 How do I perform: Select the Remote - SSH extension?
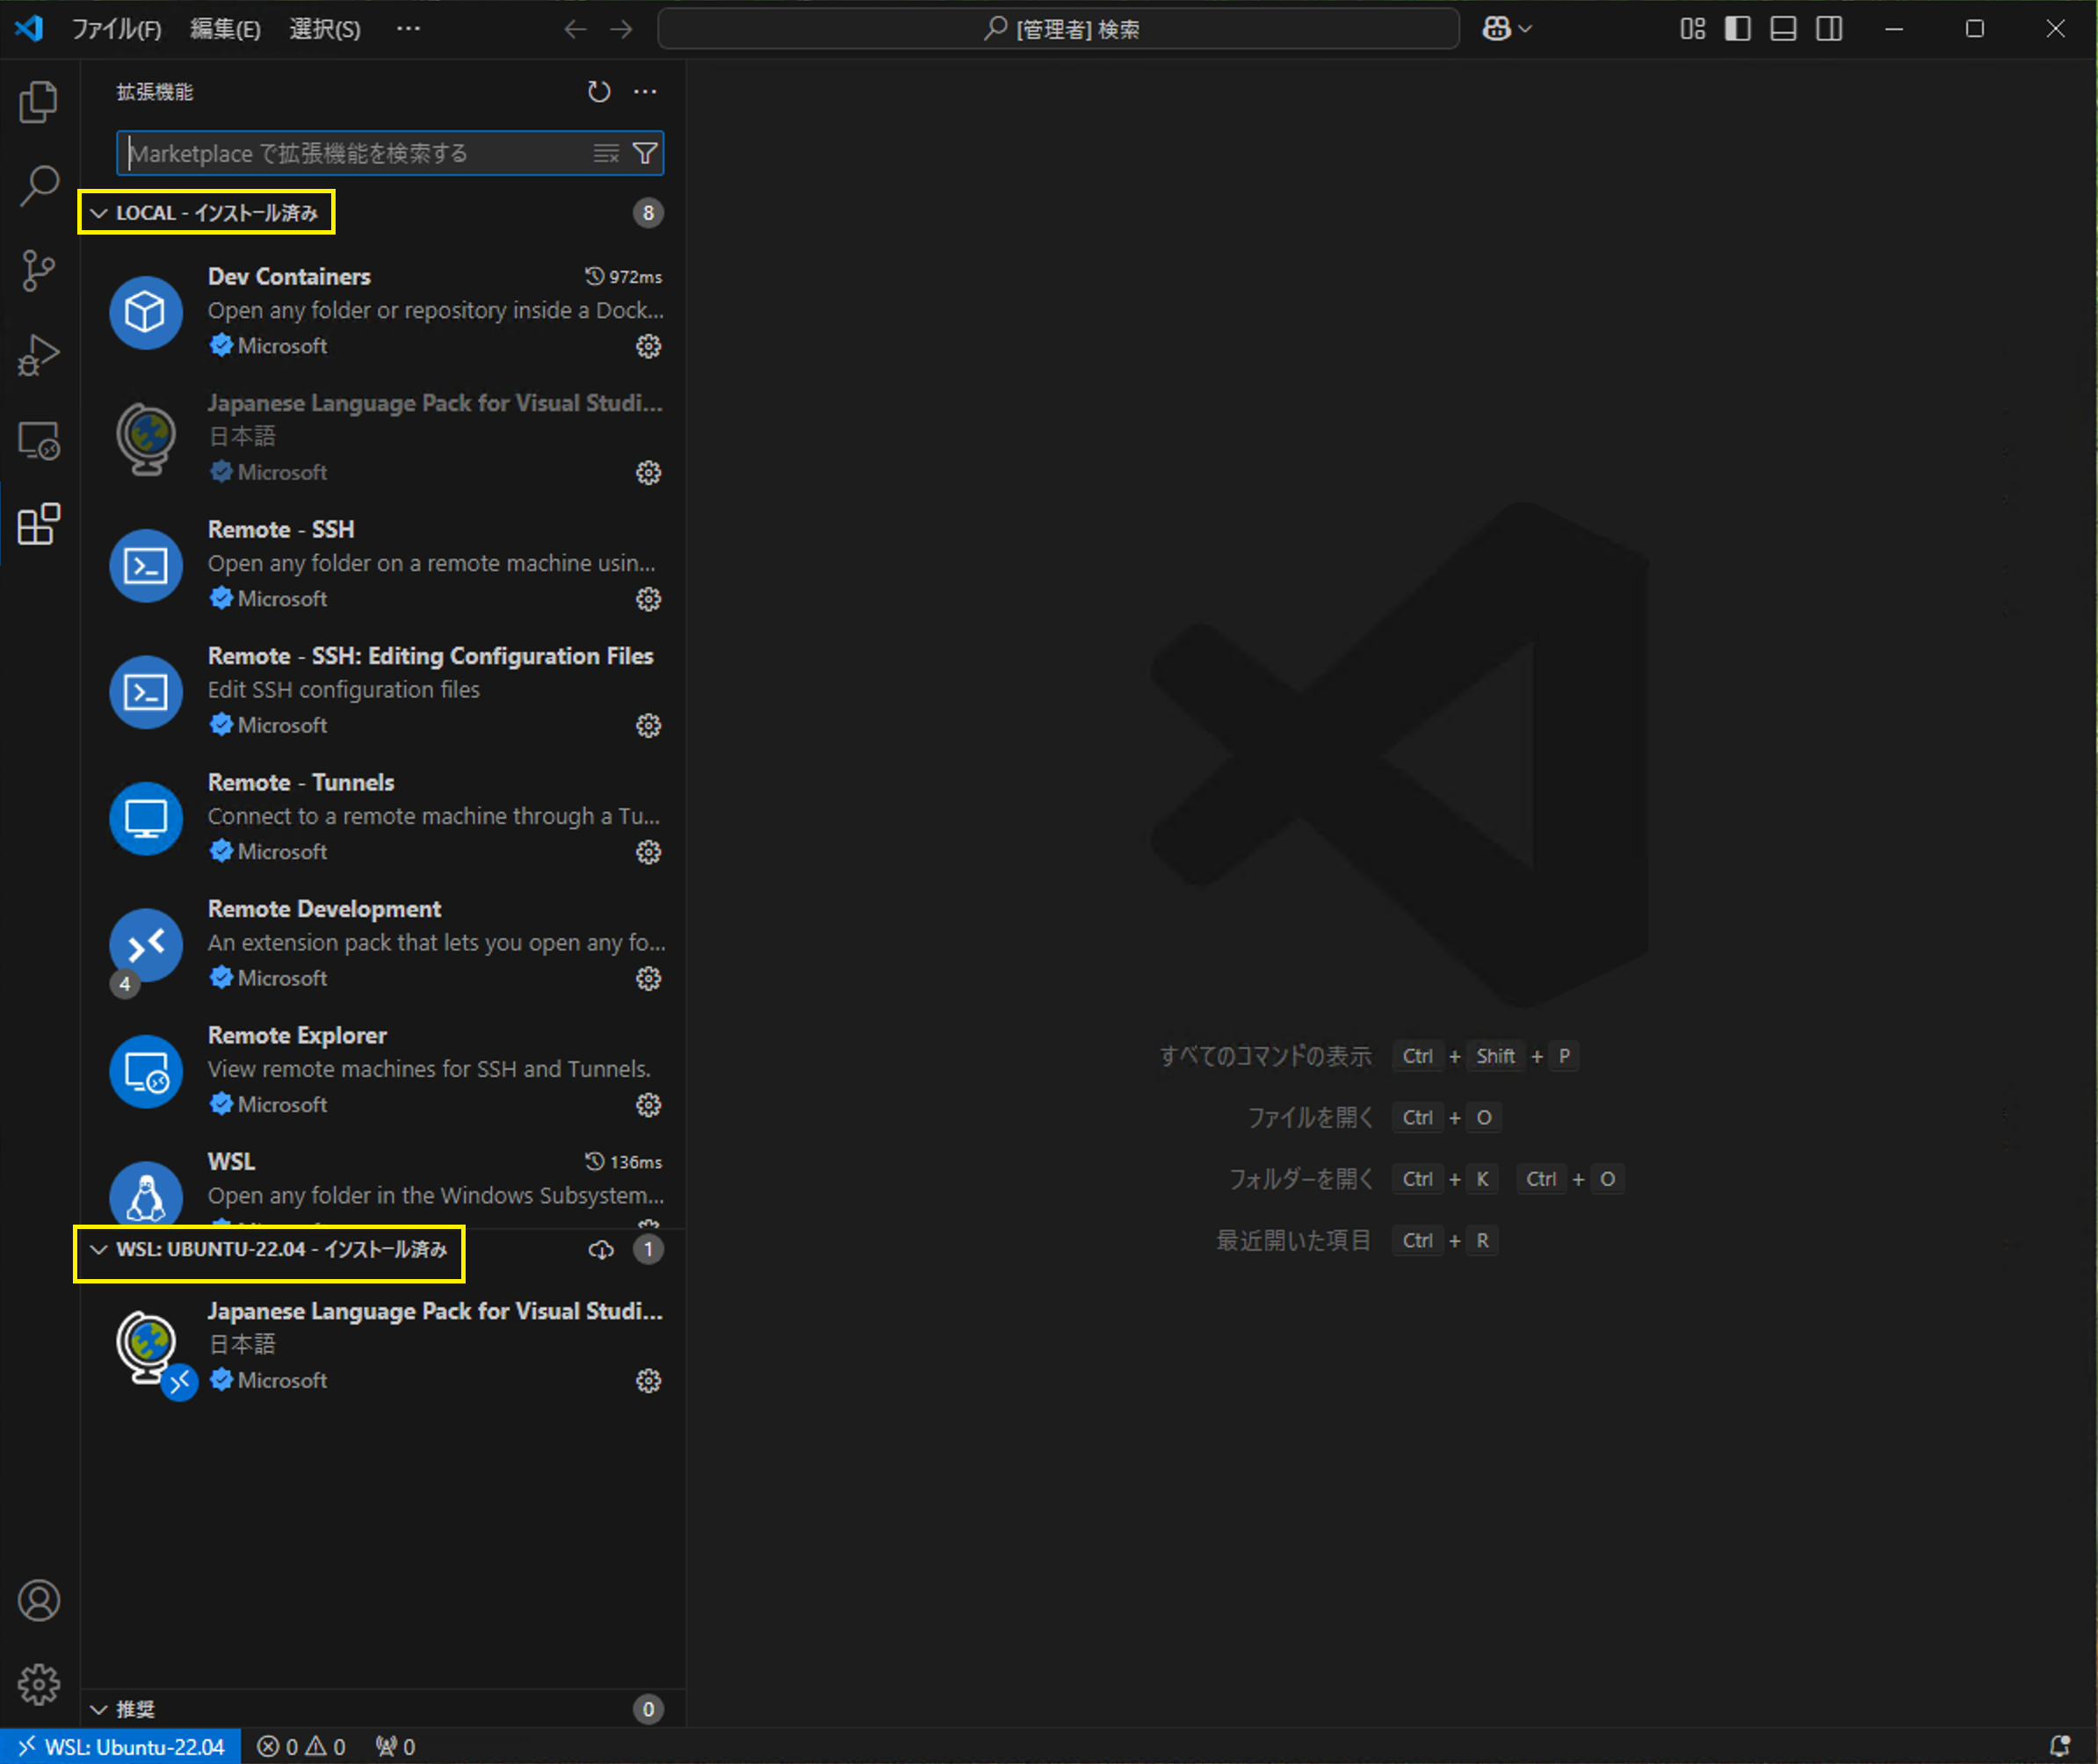[385, 564]
